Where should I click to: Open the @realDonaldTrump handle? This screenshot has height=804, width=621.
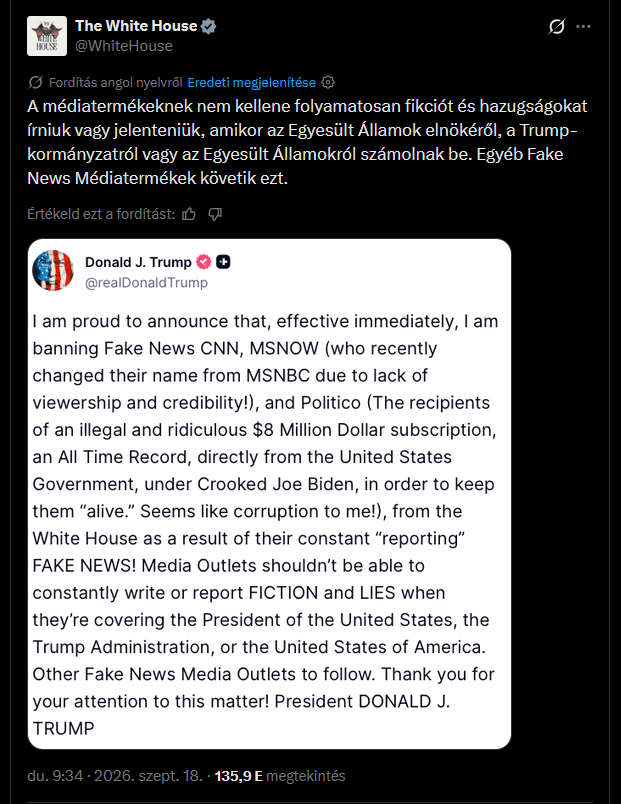click(x=146, y=283)
